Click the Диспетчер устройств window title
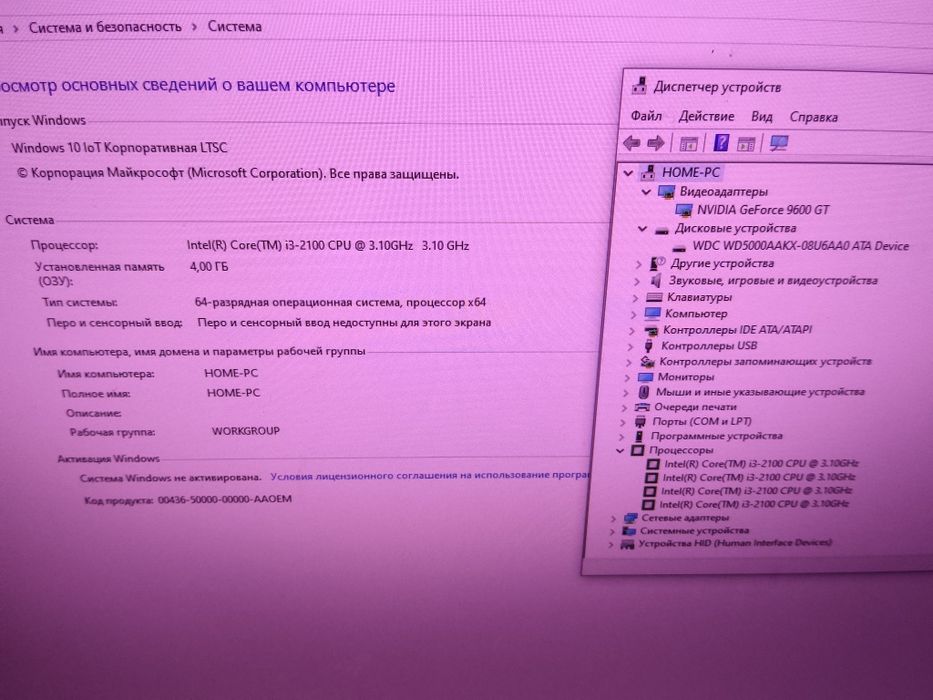 tap(717, 87)
